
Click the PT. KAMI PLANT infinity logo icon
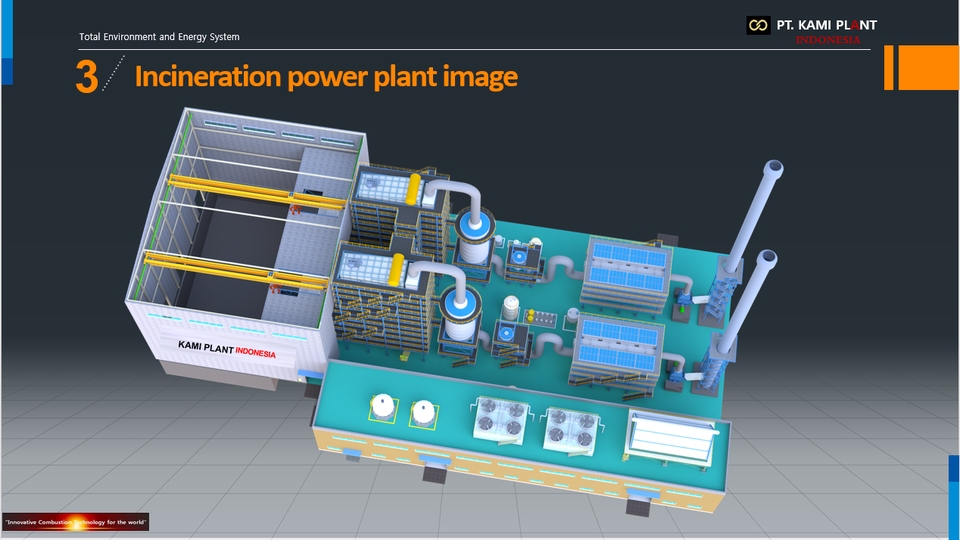pyautogui.click(x=758, y=25)
